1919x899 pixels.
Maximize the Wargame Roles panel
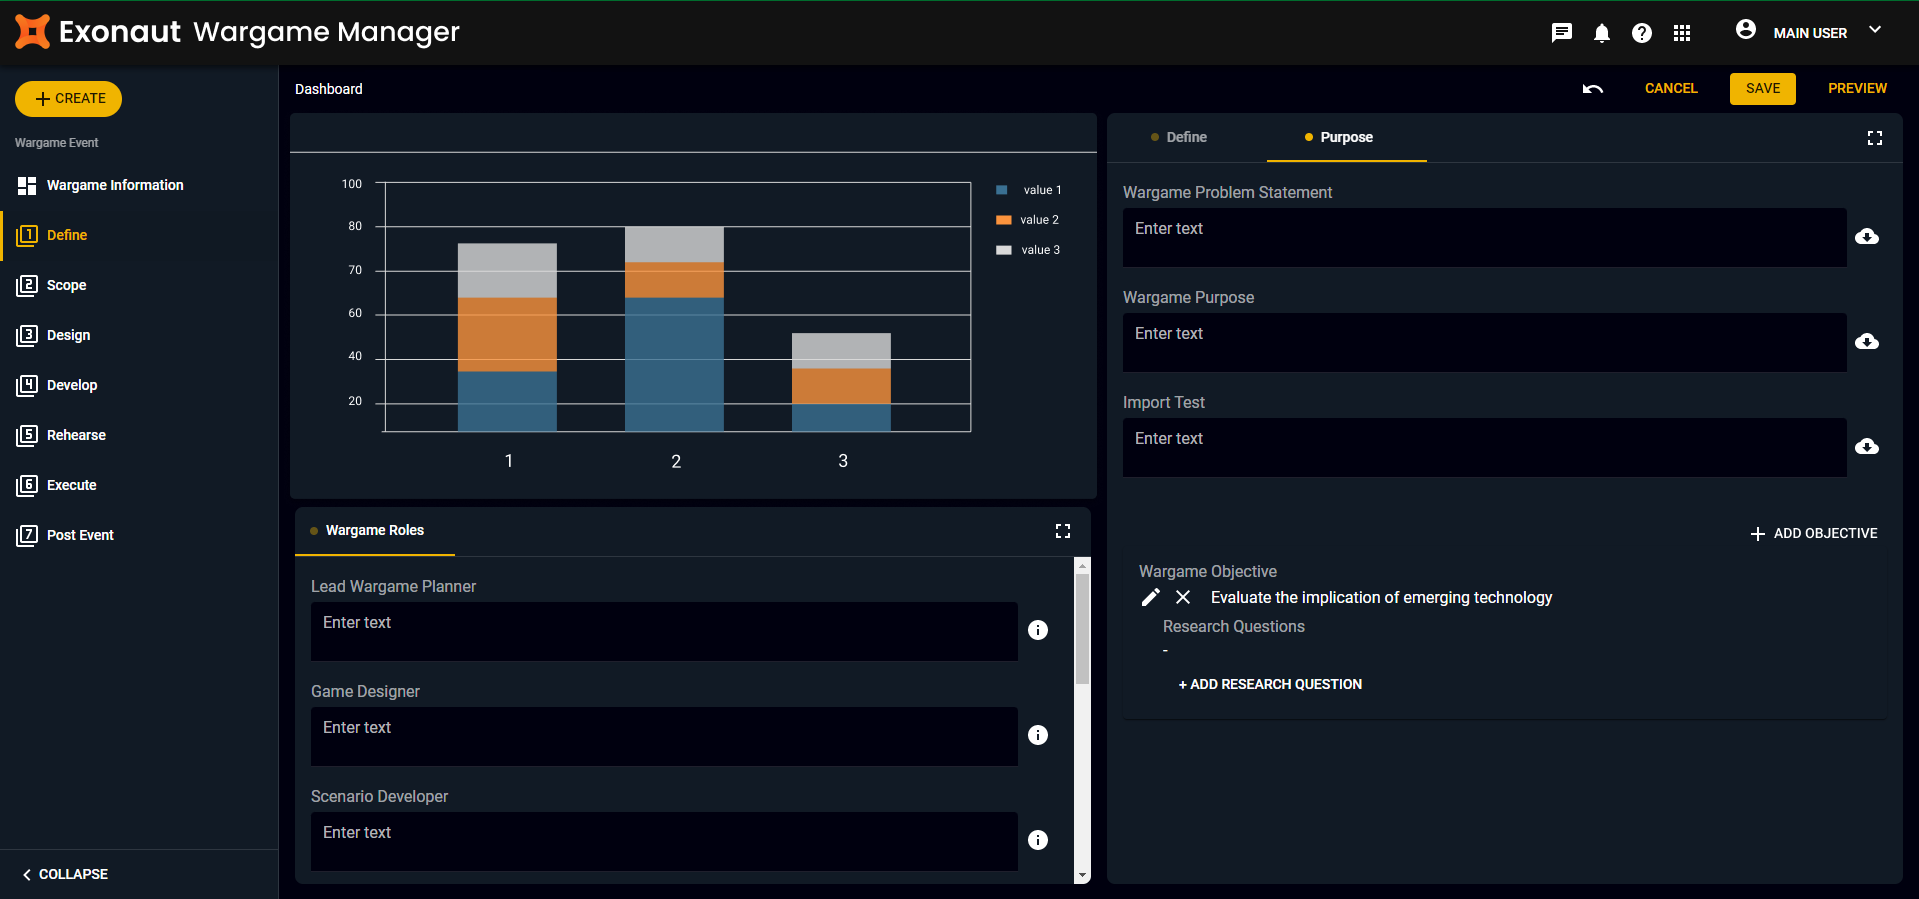[x=1062, y=531]
